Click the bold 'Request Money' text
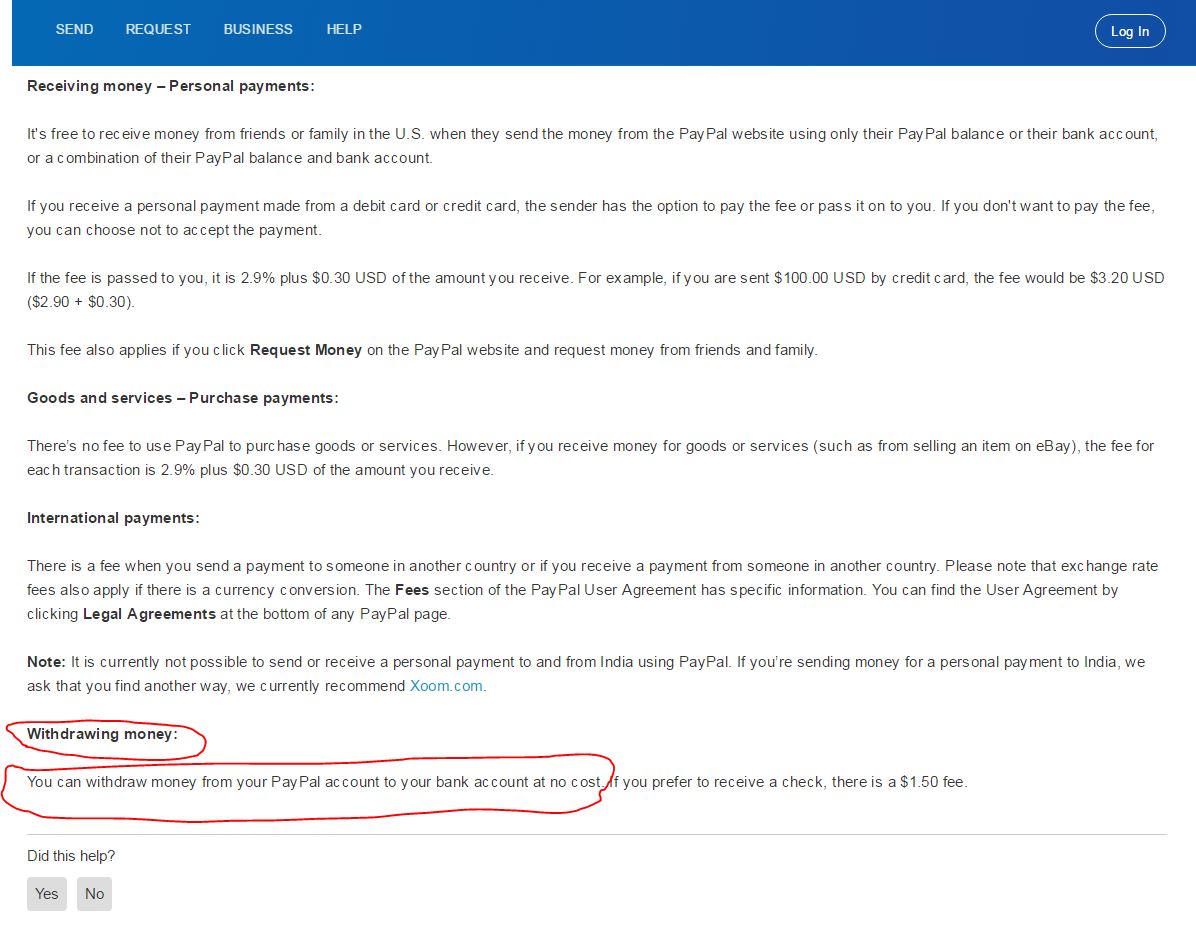Viewport: 1196px width, 938px height. (305, 350)
